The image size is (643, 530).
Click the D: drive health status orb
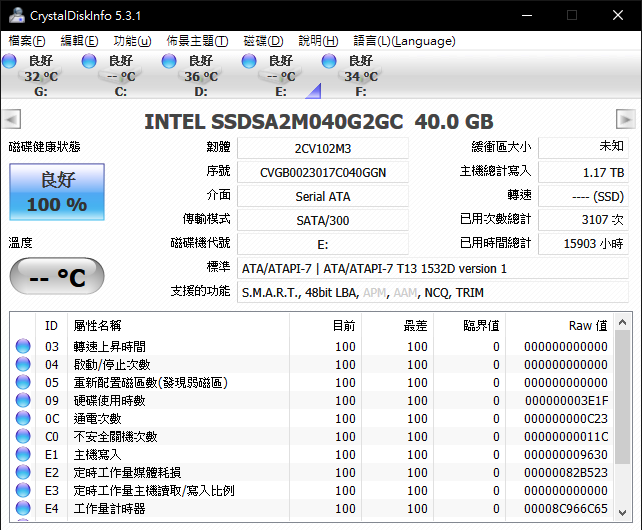169,61
